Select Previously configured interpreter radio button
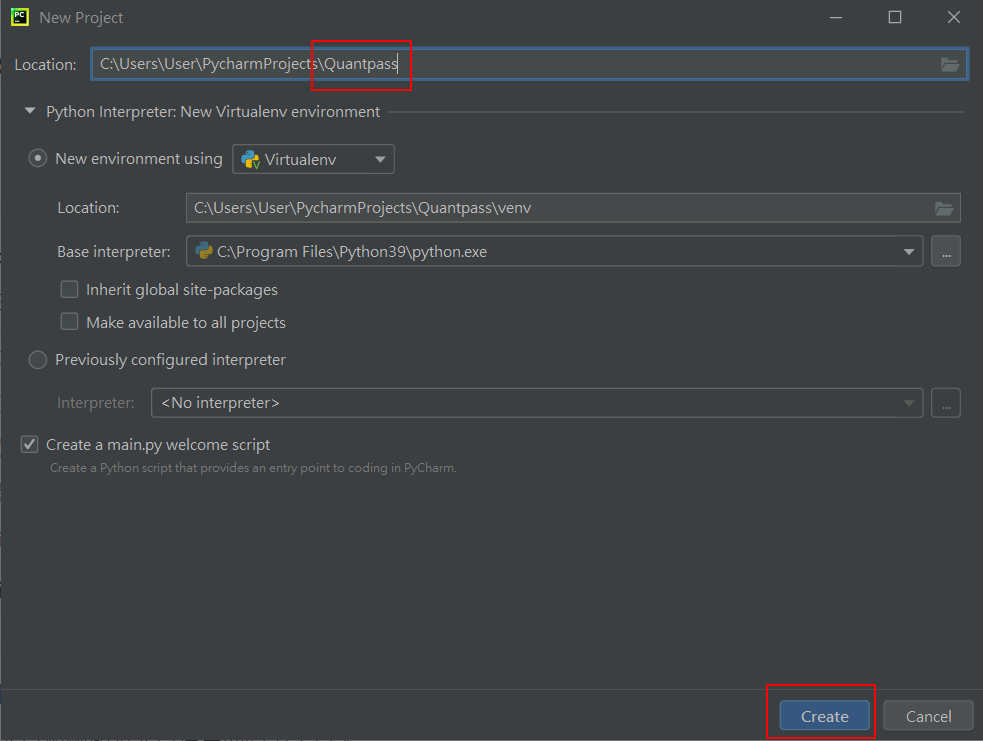 click(x=38, y=360)
